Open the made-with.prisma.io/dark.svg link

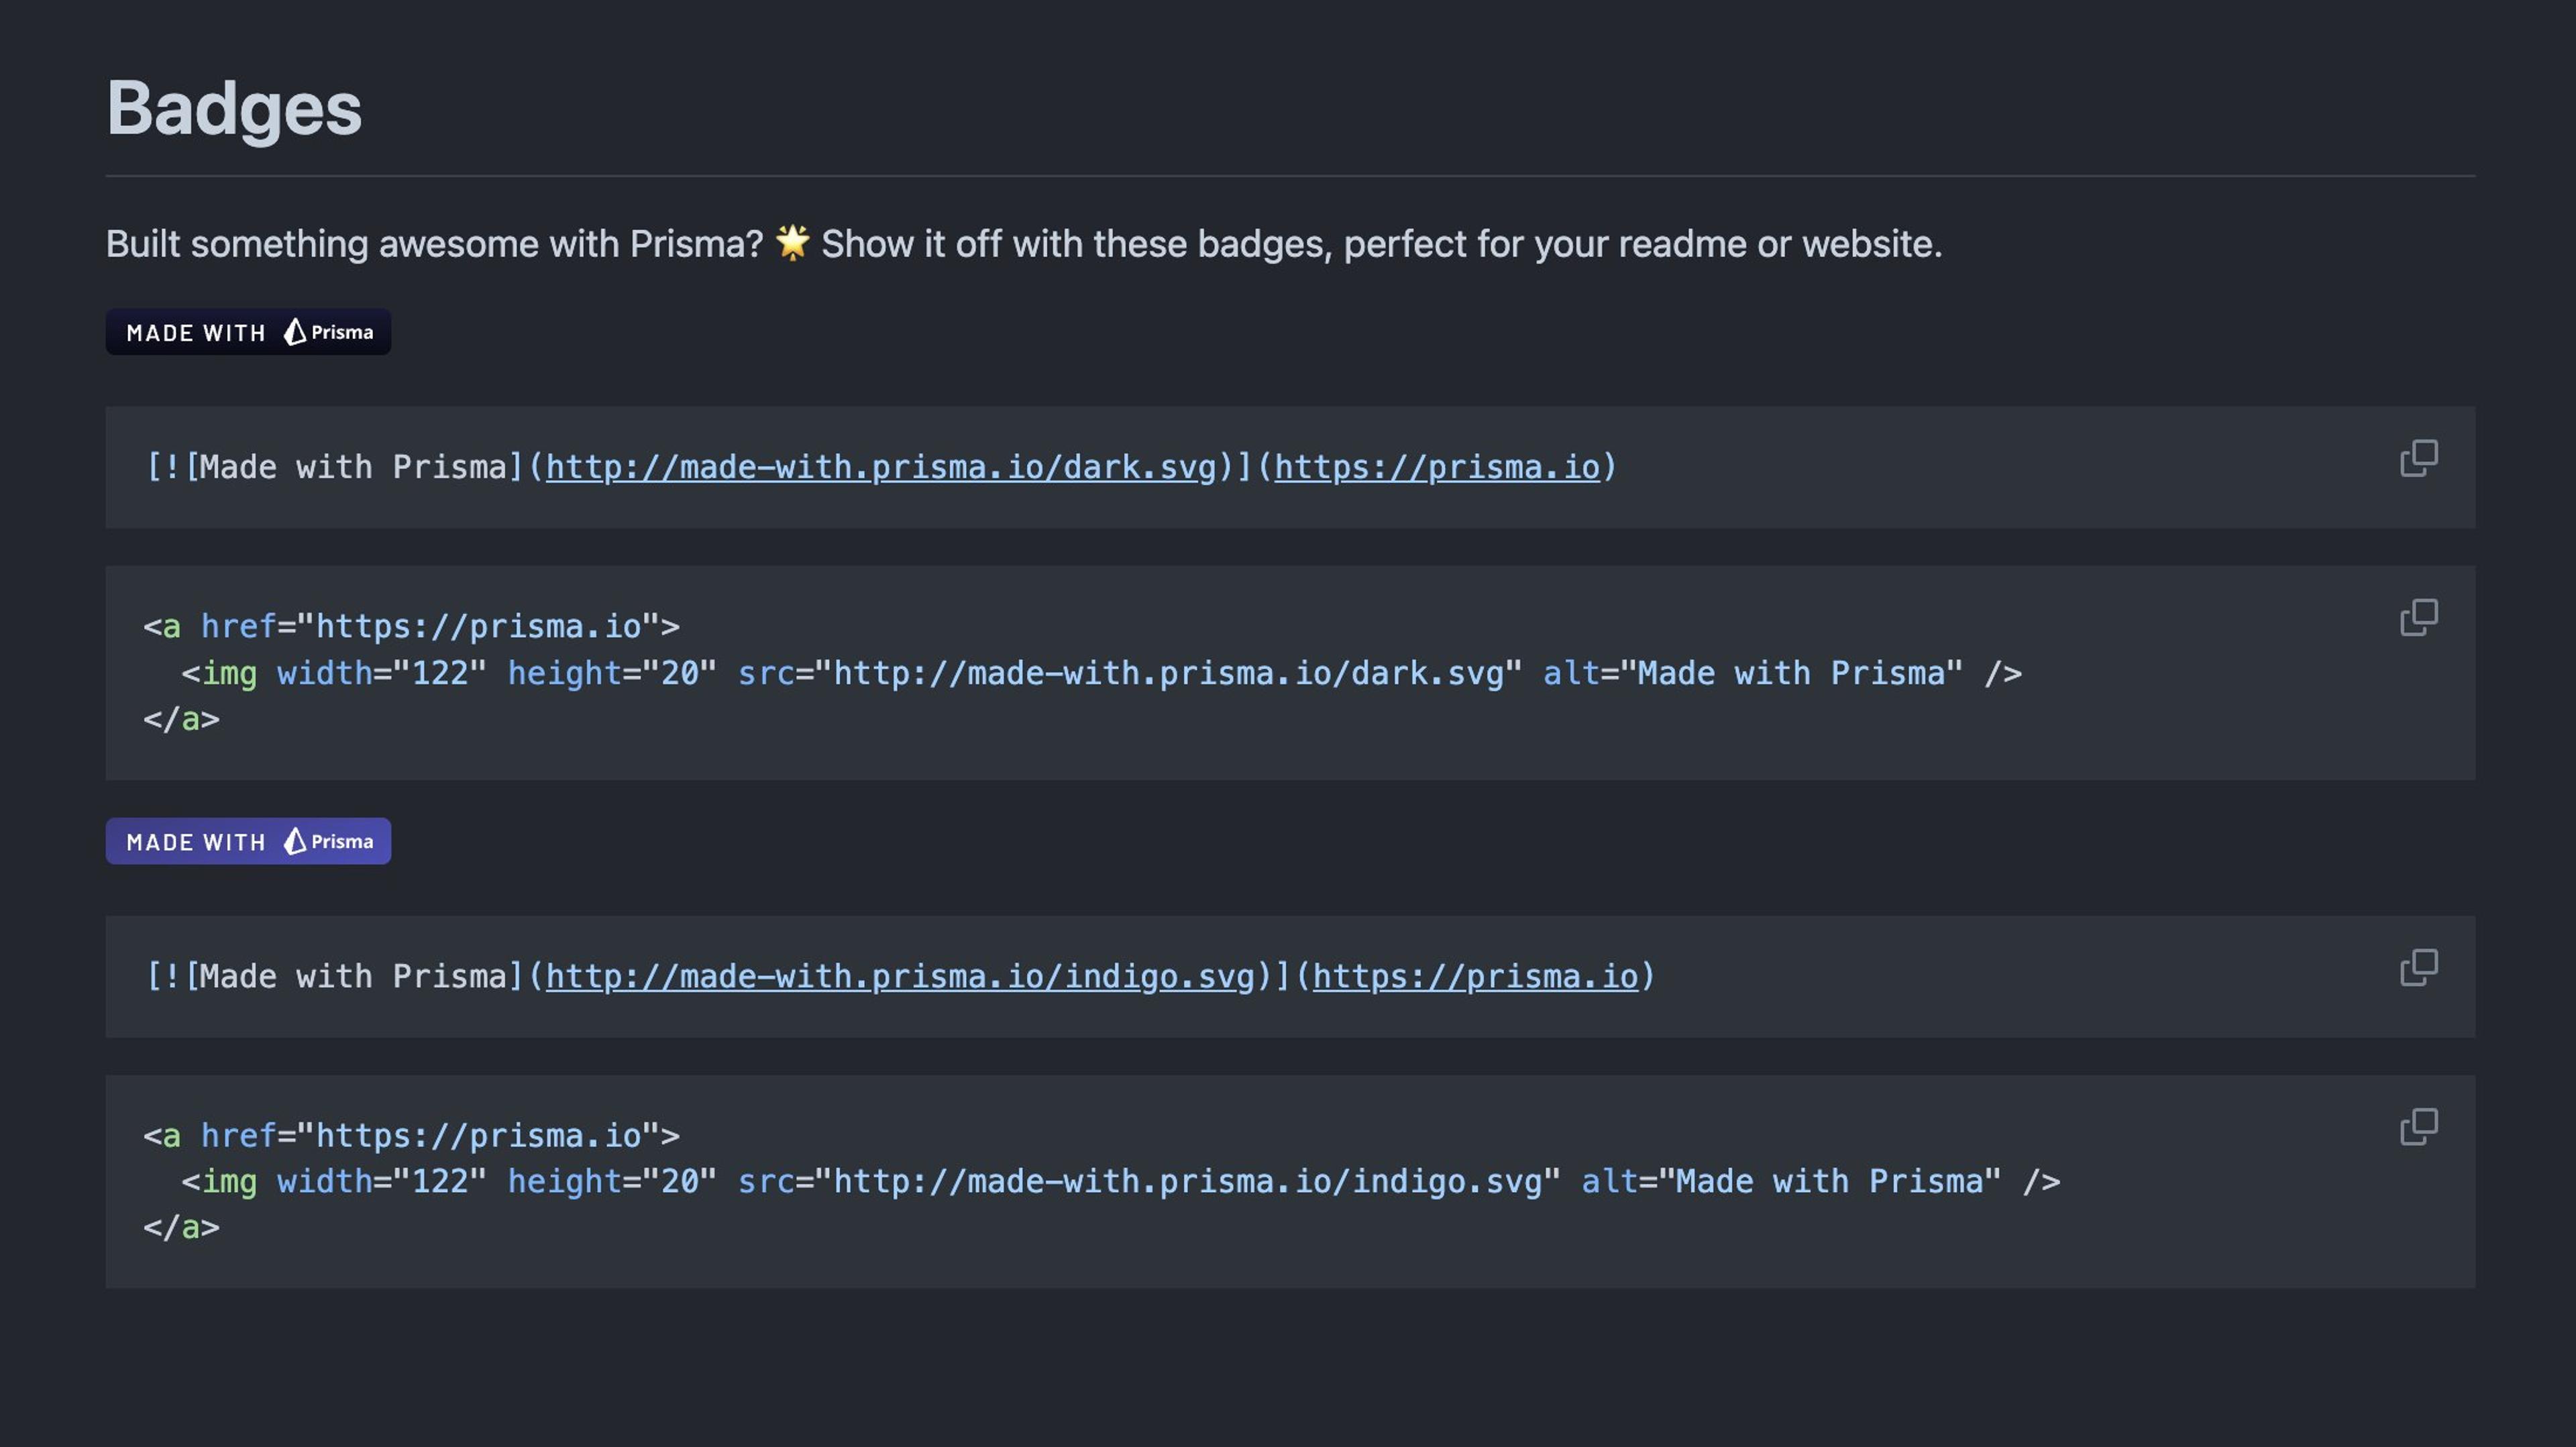(x=880, y=467)
